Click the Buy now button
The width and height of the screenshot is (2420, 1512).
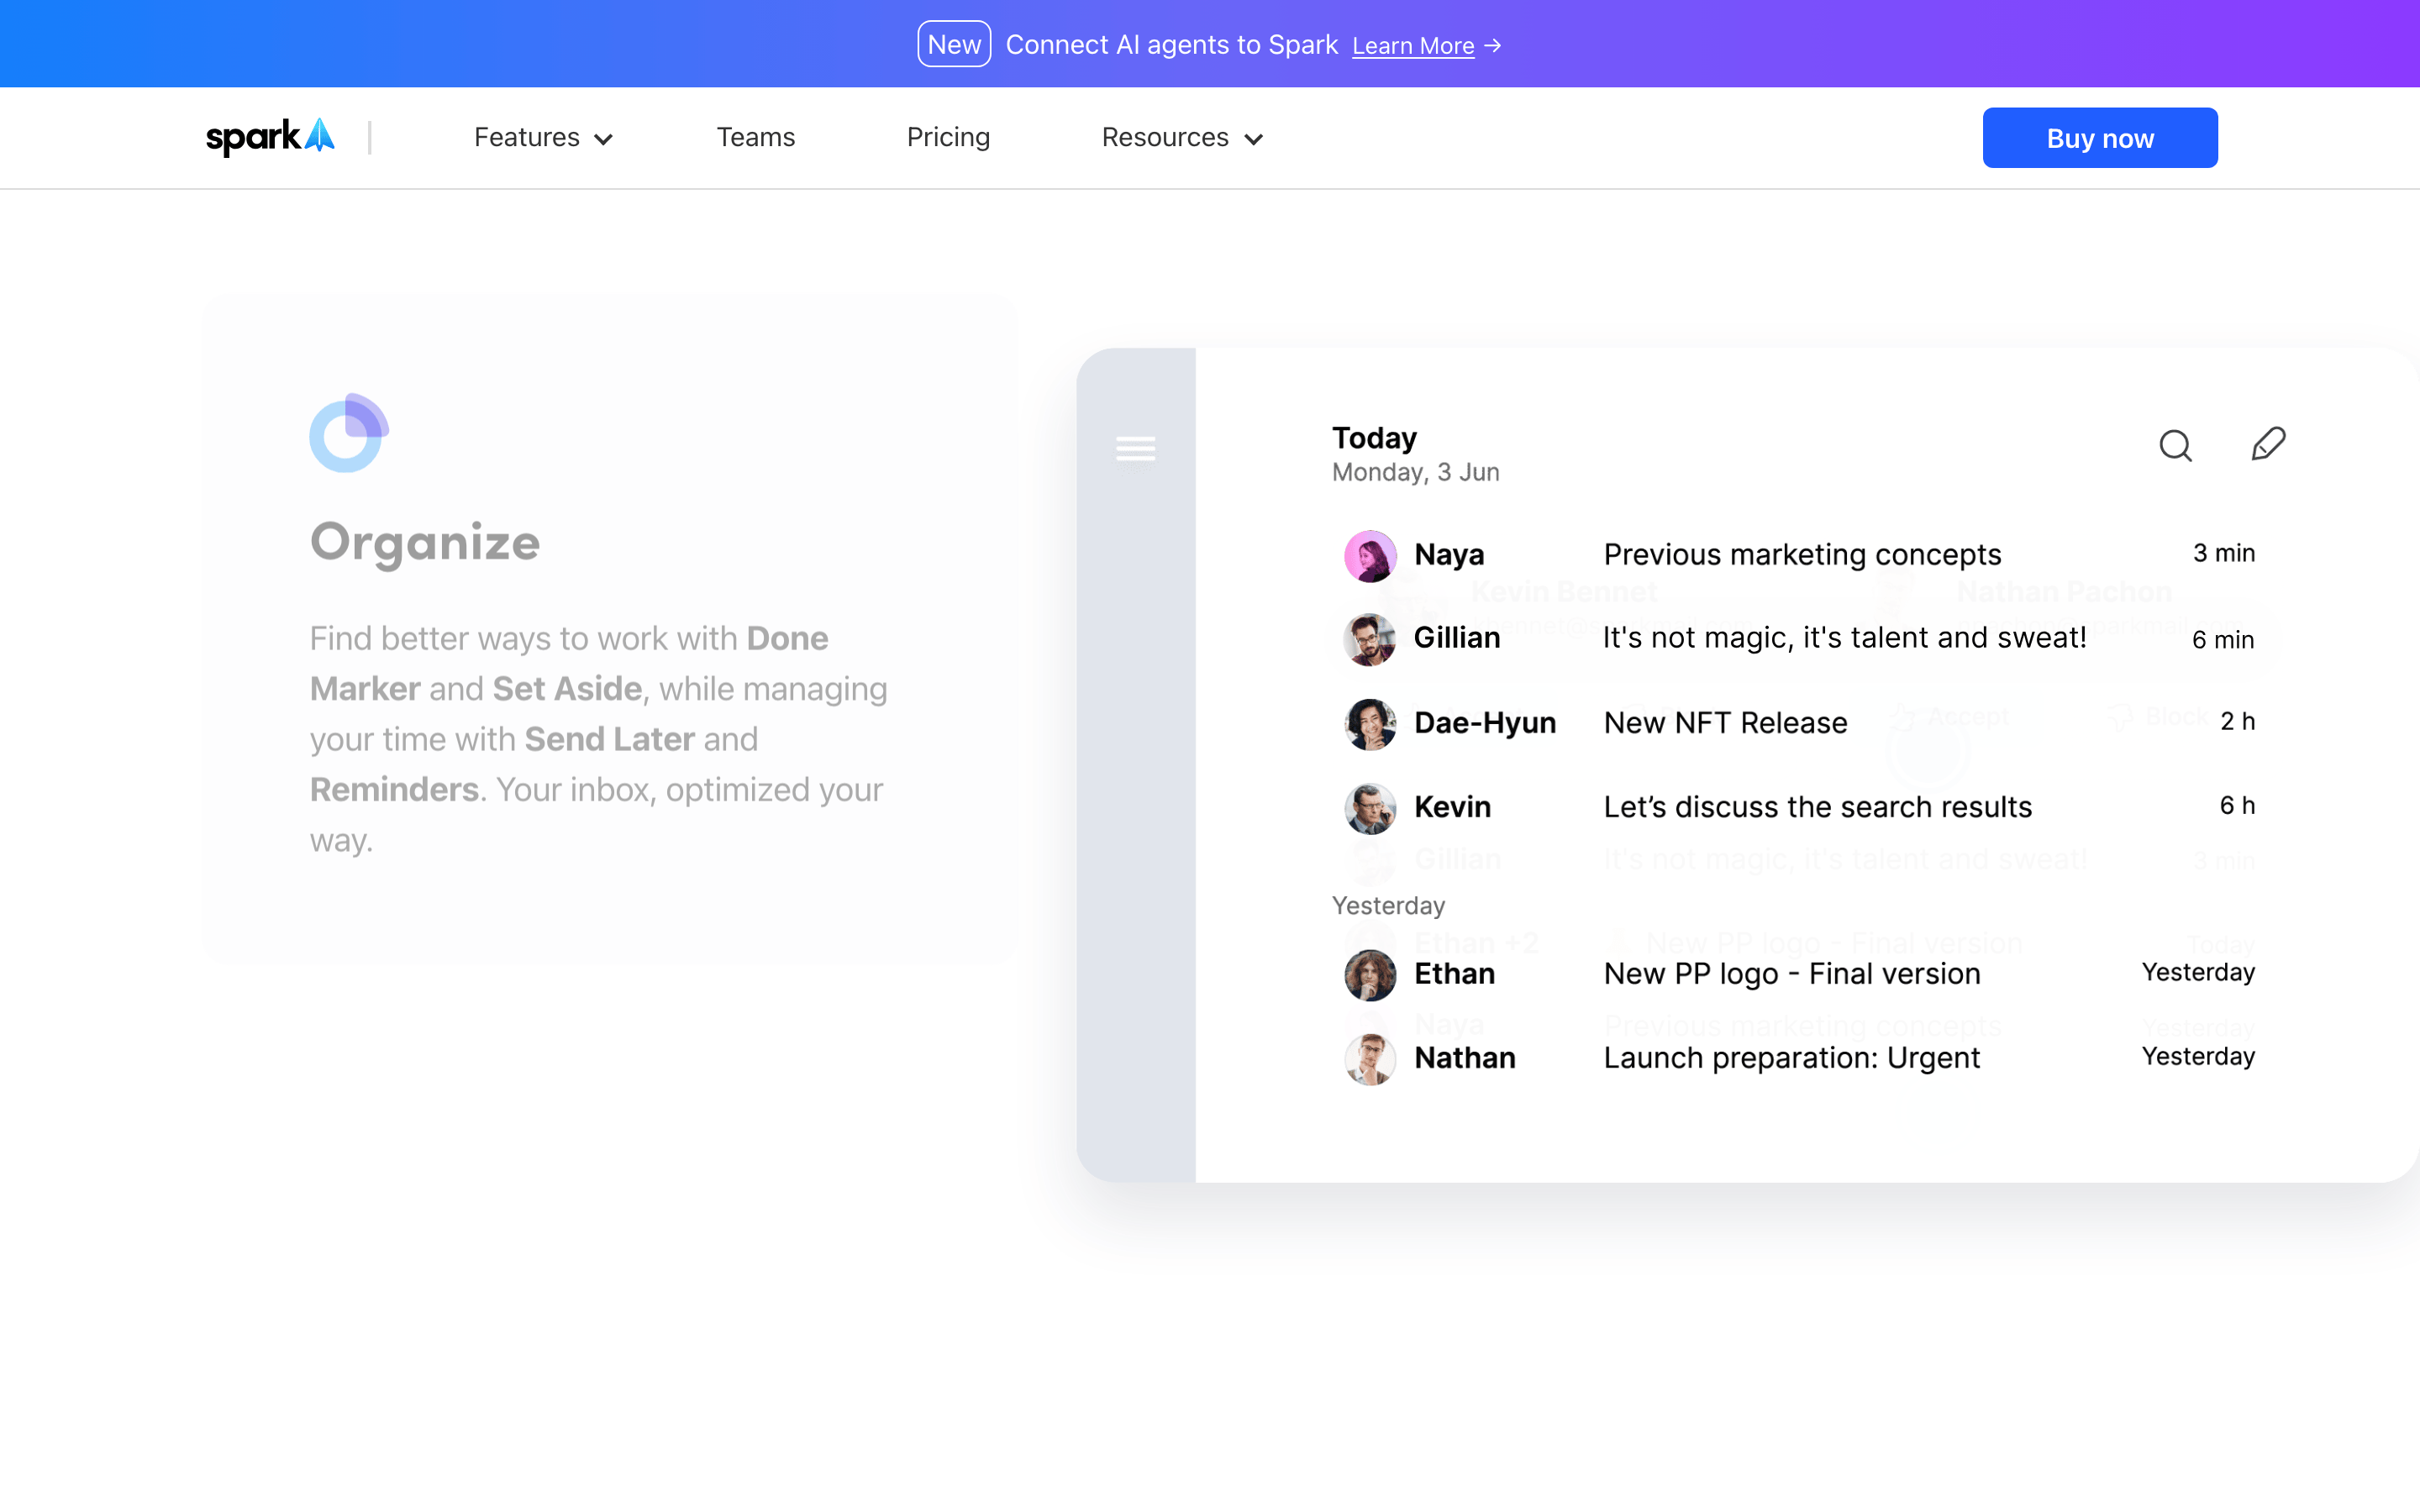pos(2100,138)
